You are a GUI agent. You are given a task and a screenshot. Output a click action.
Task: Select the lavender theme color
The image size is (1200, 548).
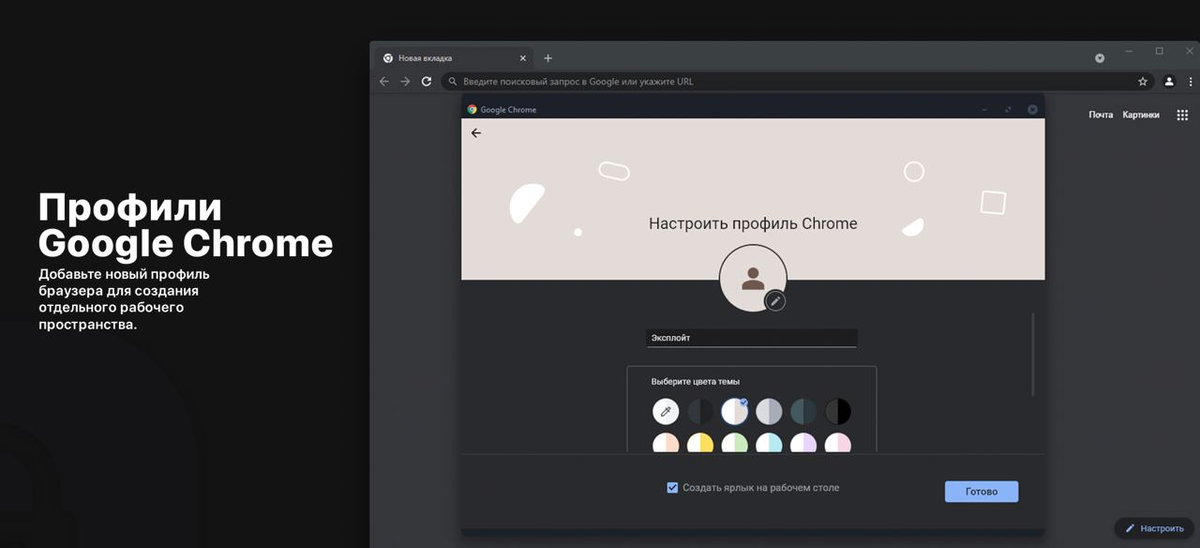click(804, 443)
